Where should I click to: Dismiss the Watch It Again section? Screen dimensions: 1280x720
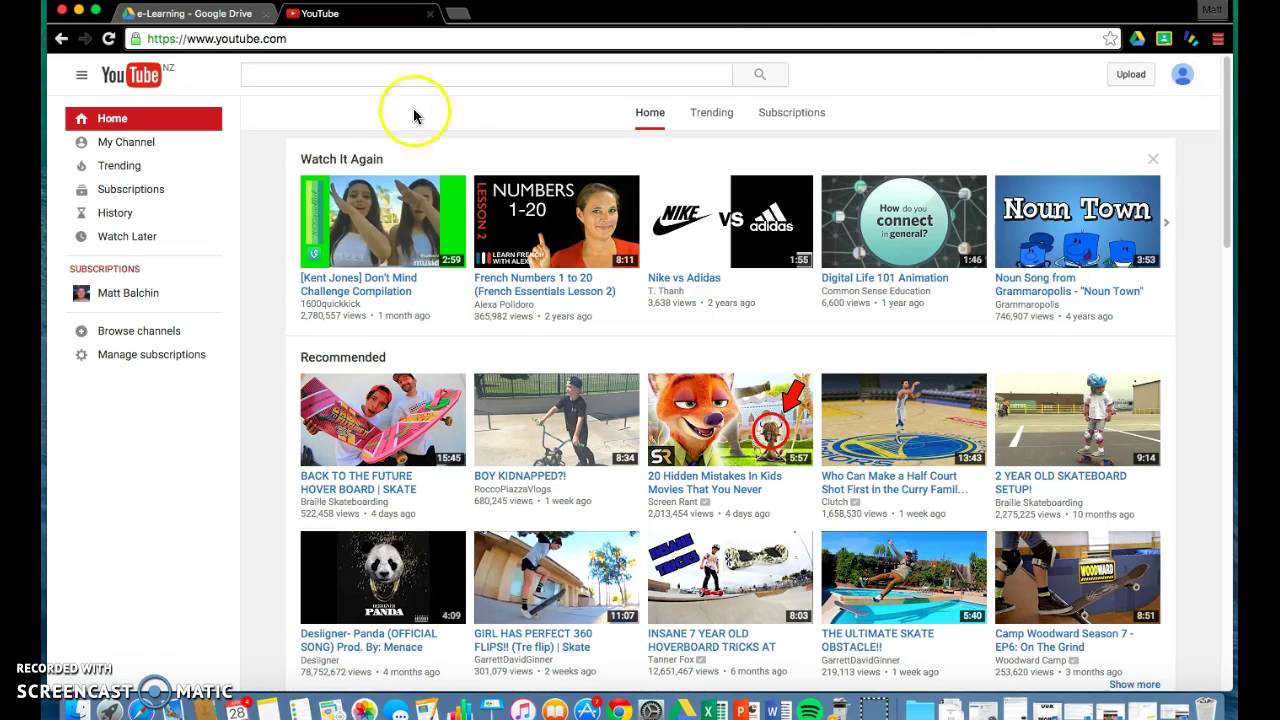(1153, 159)
